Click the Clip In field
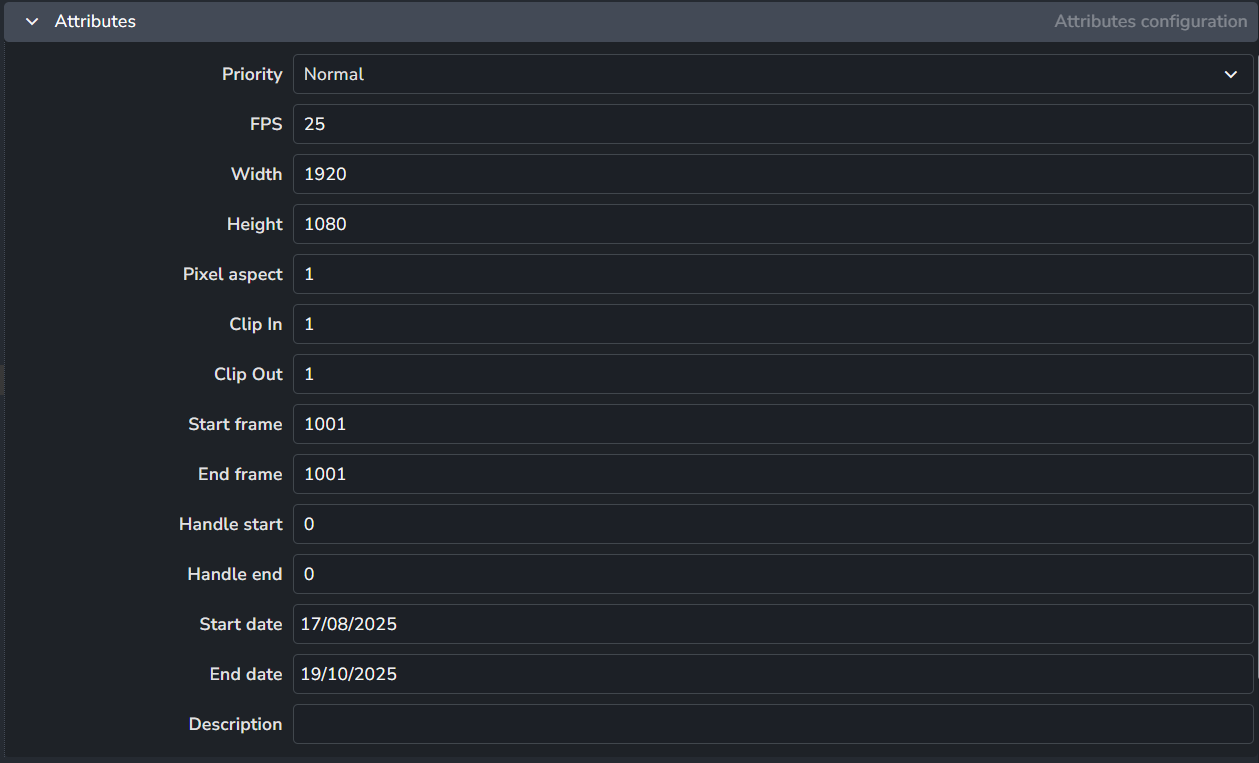Image resolution: width=1259 pixels, height=763 pixels. [772, 324]
